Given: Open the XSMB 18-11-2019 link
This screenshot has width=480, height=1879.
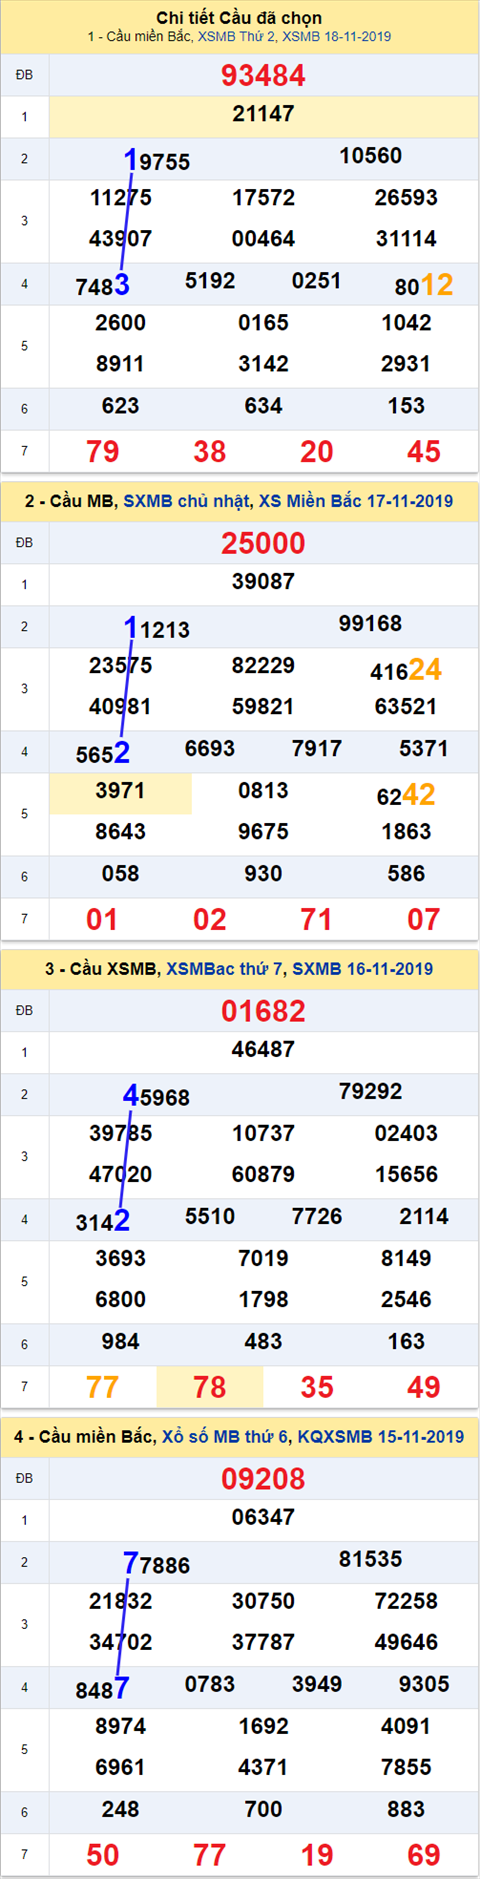Looking at the screenshot, I should click(x=337, y=37).
